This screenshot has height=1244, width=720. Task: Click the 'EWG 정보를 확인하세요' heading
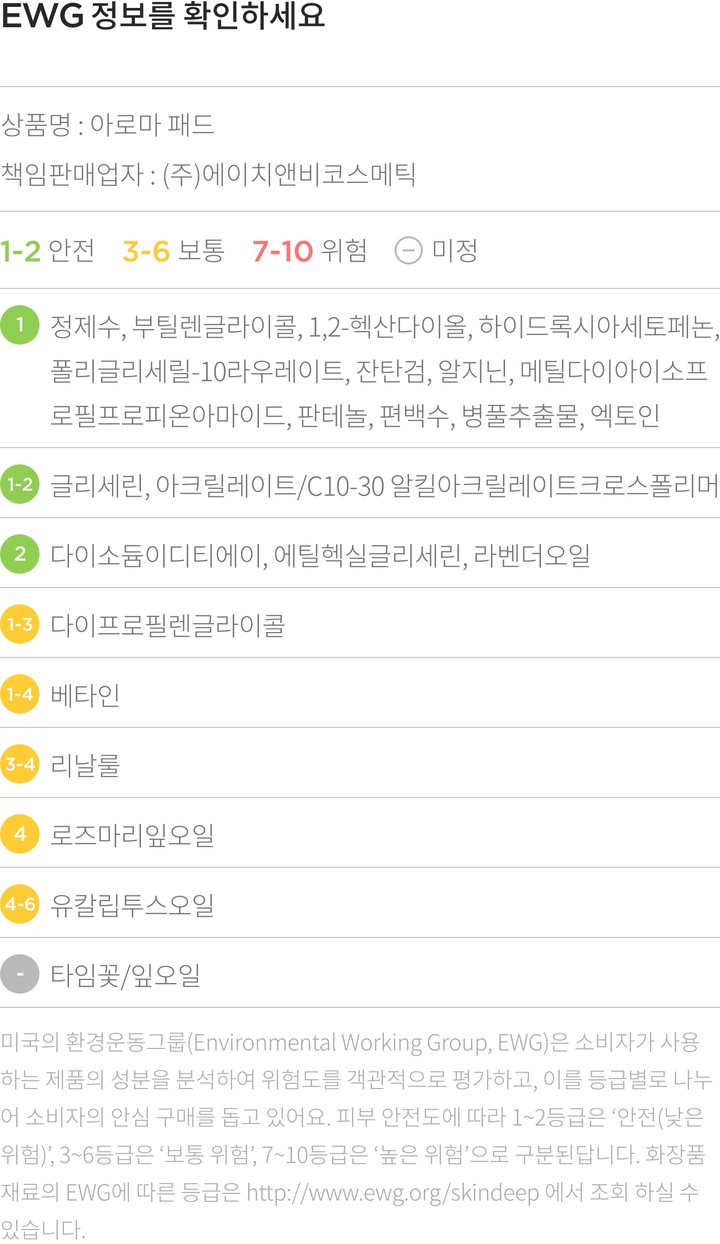click(x=163, y=19)
